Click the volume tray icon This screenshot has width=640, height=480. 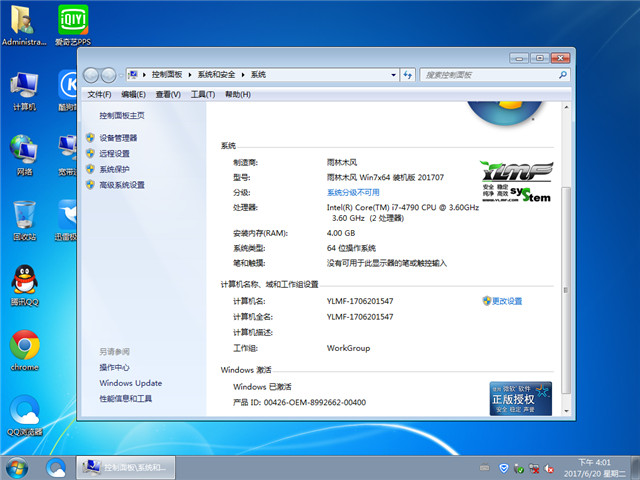[x=549, y=469]
